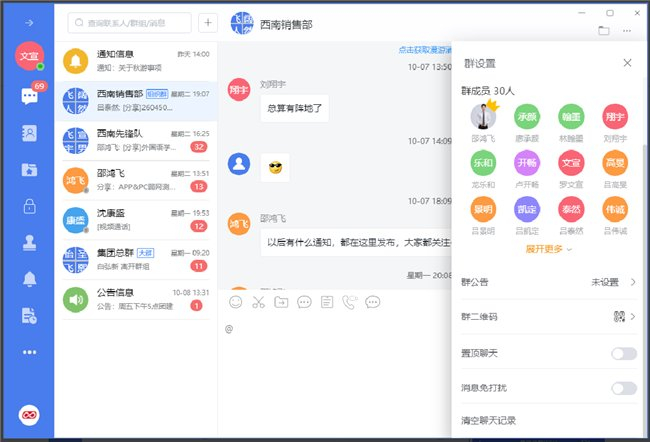Click the plus button beside search
Image resolution: width=650 pixels, height=442 pixels.
click(208, 23)
